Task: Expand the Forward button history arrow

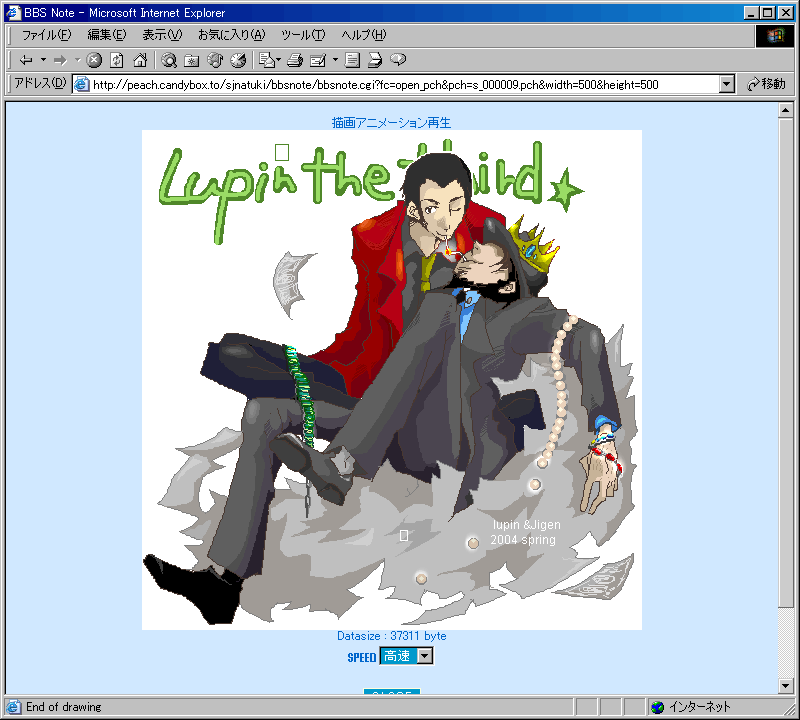Action: click(78, 60)
